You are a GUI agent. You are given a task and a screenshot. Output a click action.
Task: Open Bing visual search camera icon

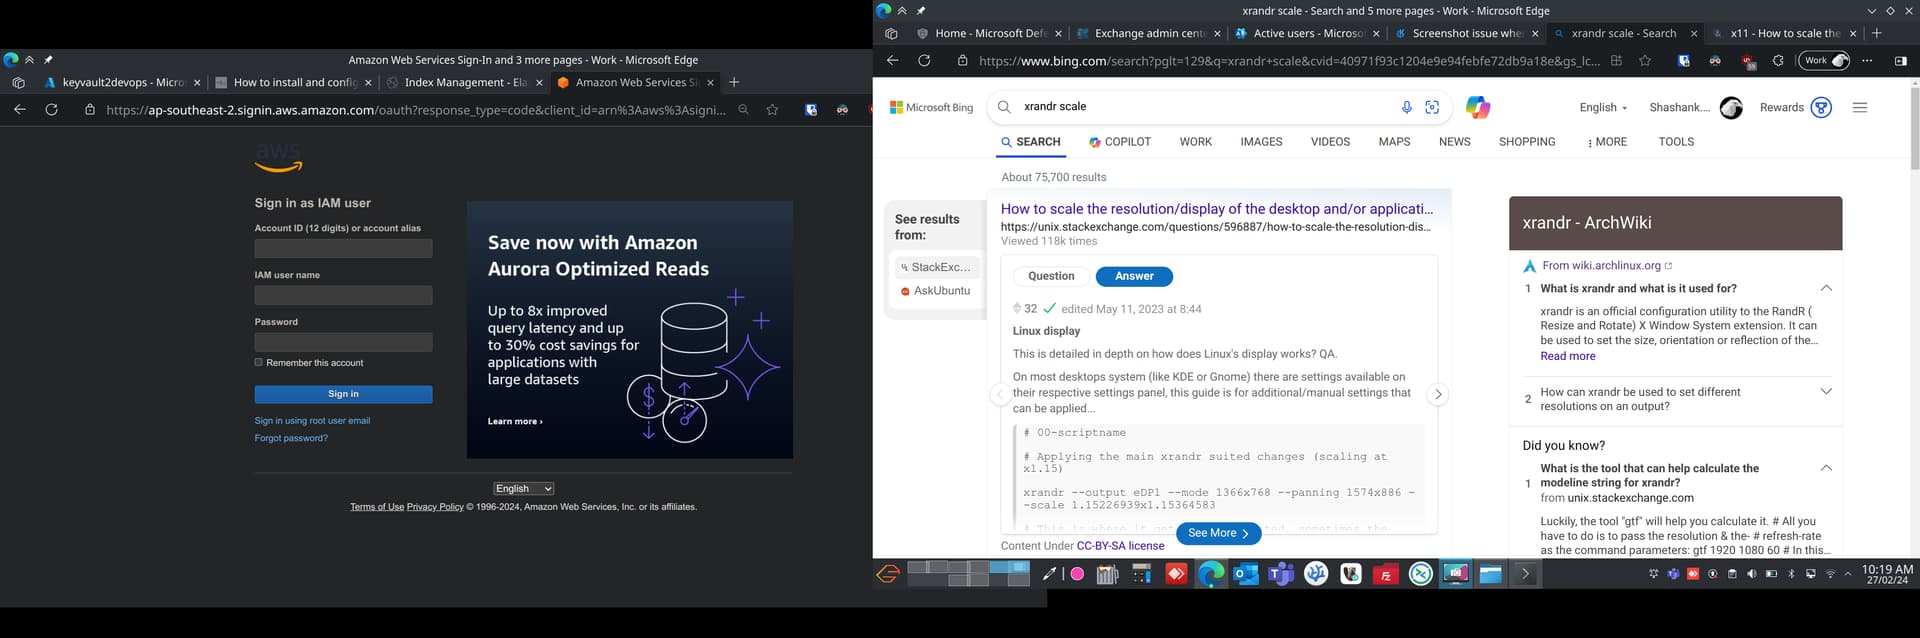pos(1432,107)
